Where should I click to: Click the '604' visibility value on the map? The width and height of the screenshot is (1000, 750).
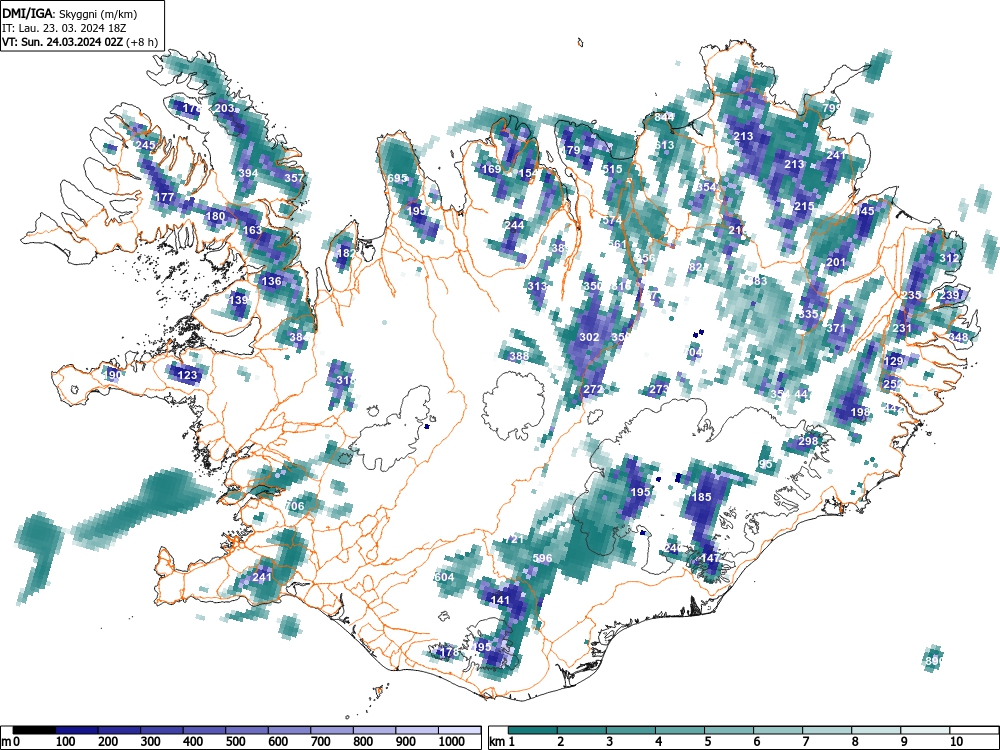[x=444, y=577]
